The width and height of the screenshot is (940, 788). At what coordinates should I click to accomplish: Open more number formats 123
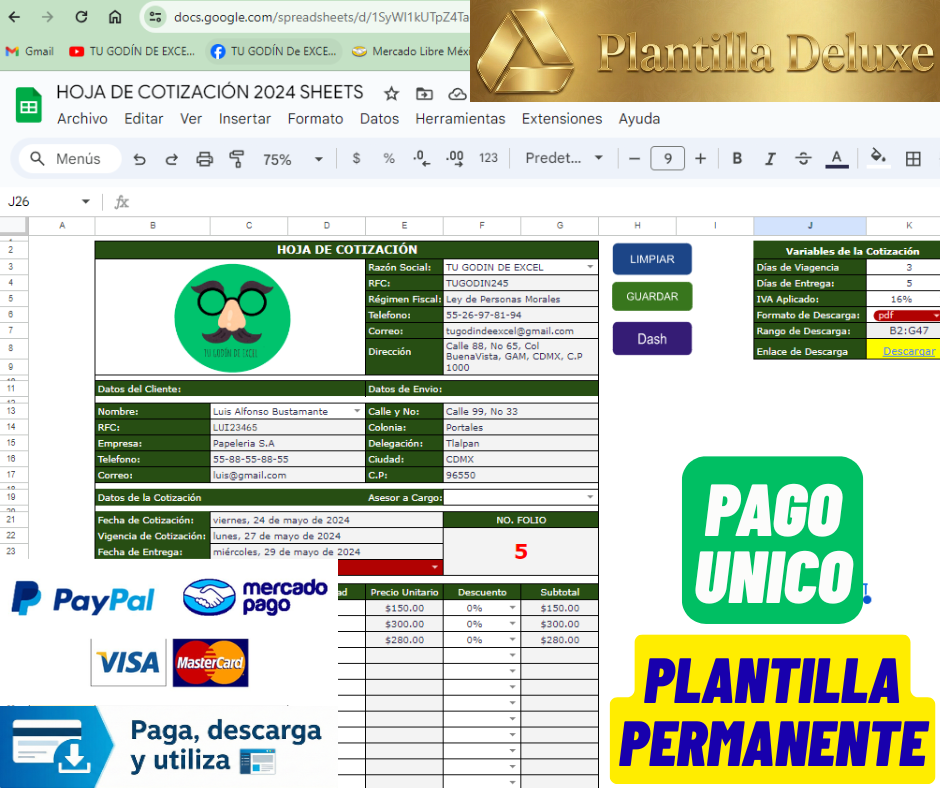click(x=488, y=158)
